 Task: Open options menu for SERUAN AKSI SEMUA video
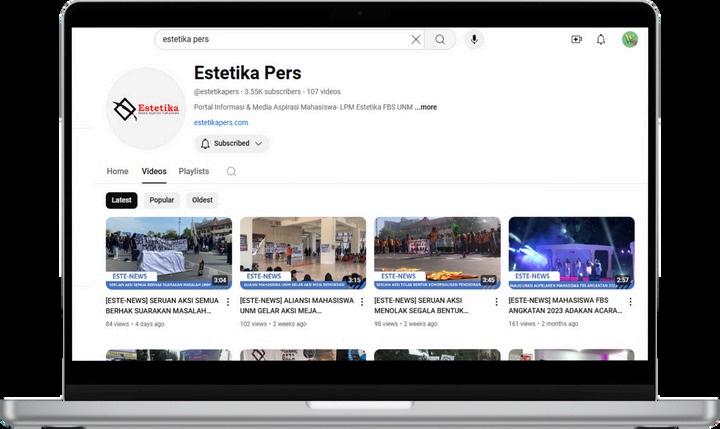(x=228, y=302)
